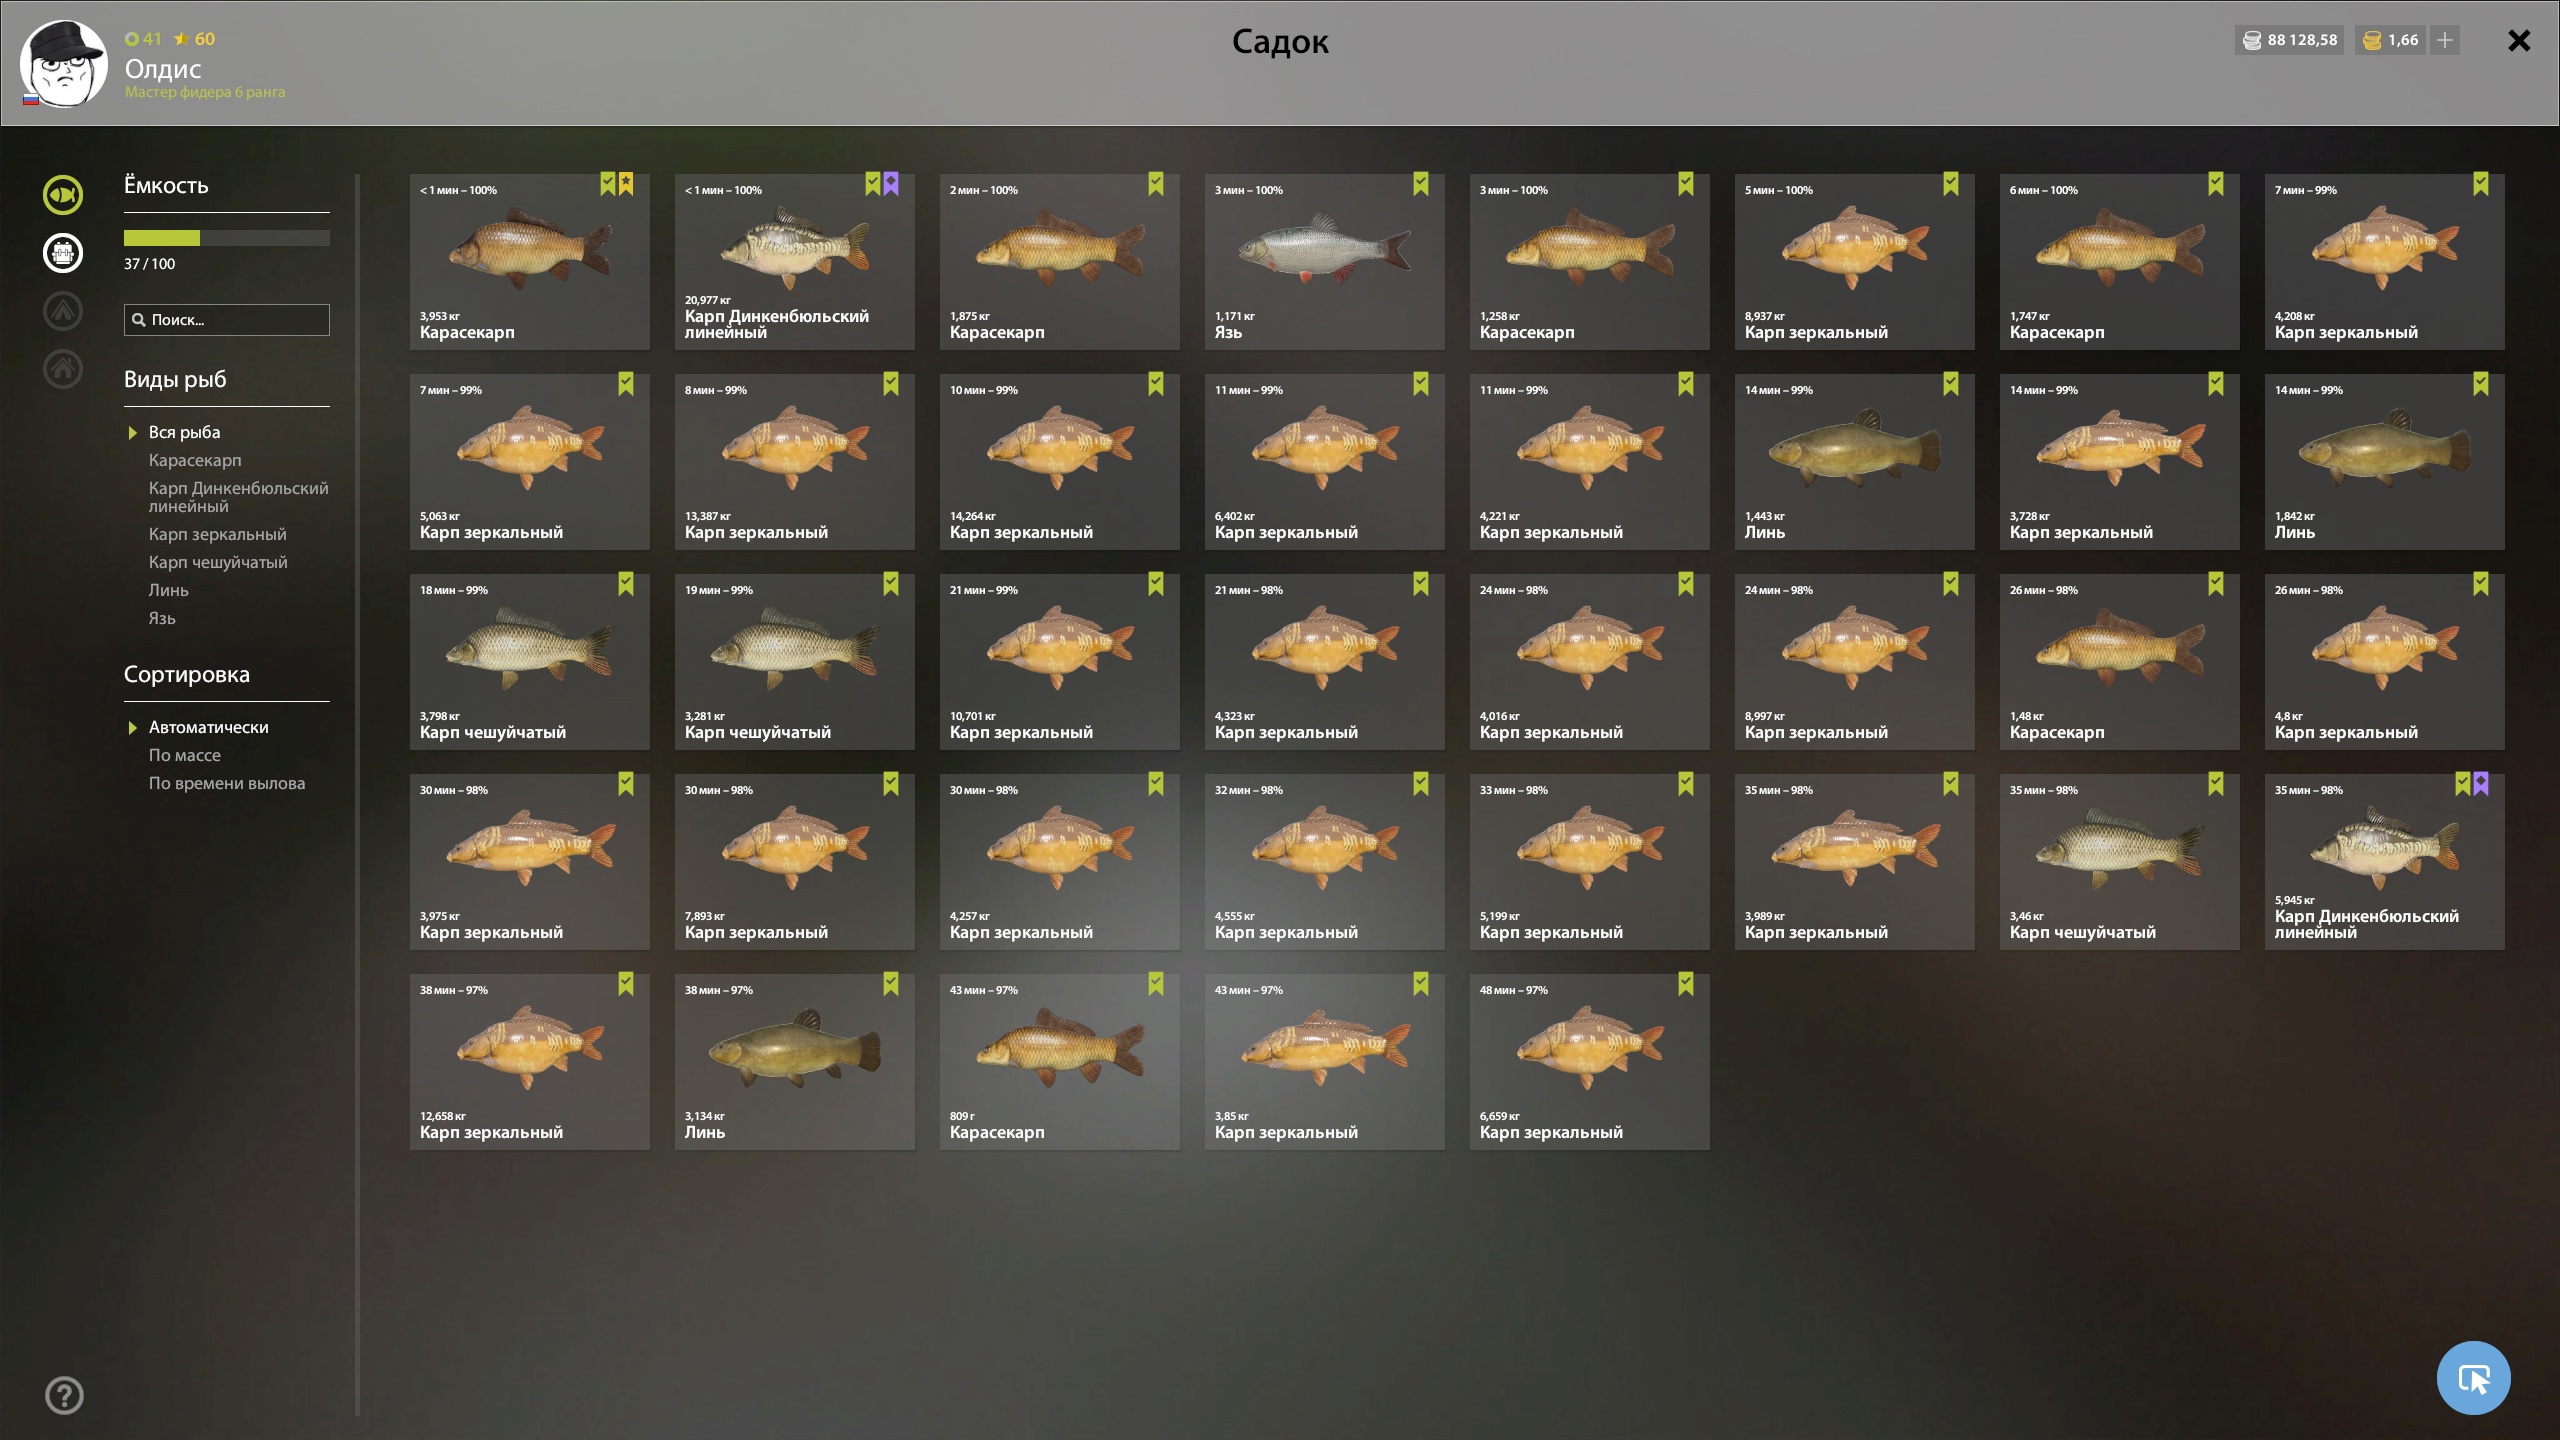Click the player name Олдис
This screenshot has width=2560, height=1440.
click(163, 68)
